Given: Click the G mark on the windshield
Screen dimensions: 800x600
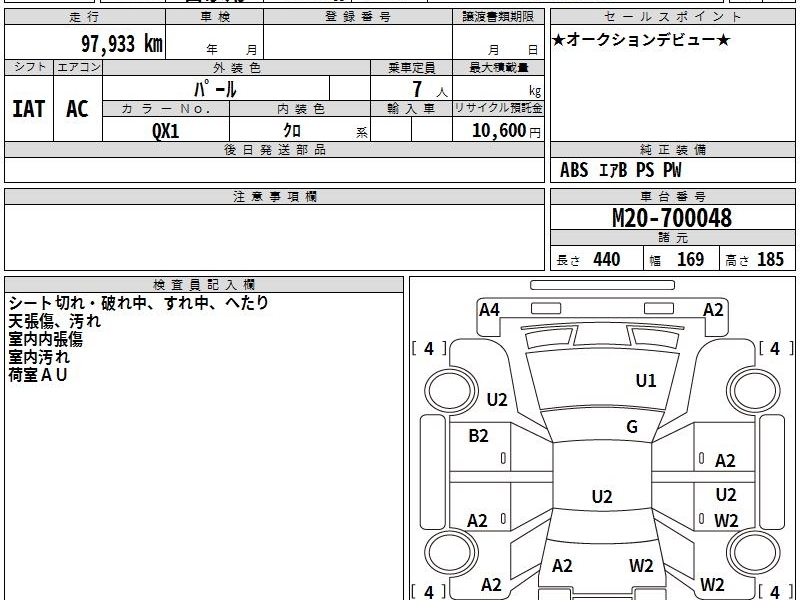Looking at the screenshot, I should [632, 427].
